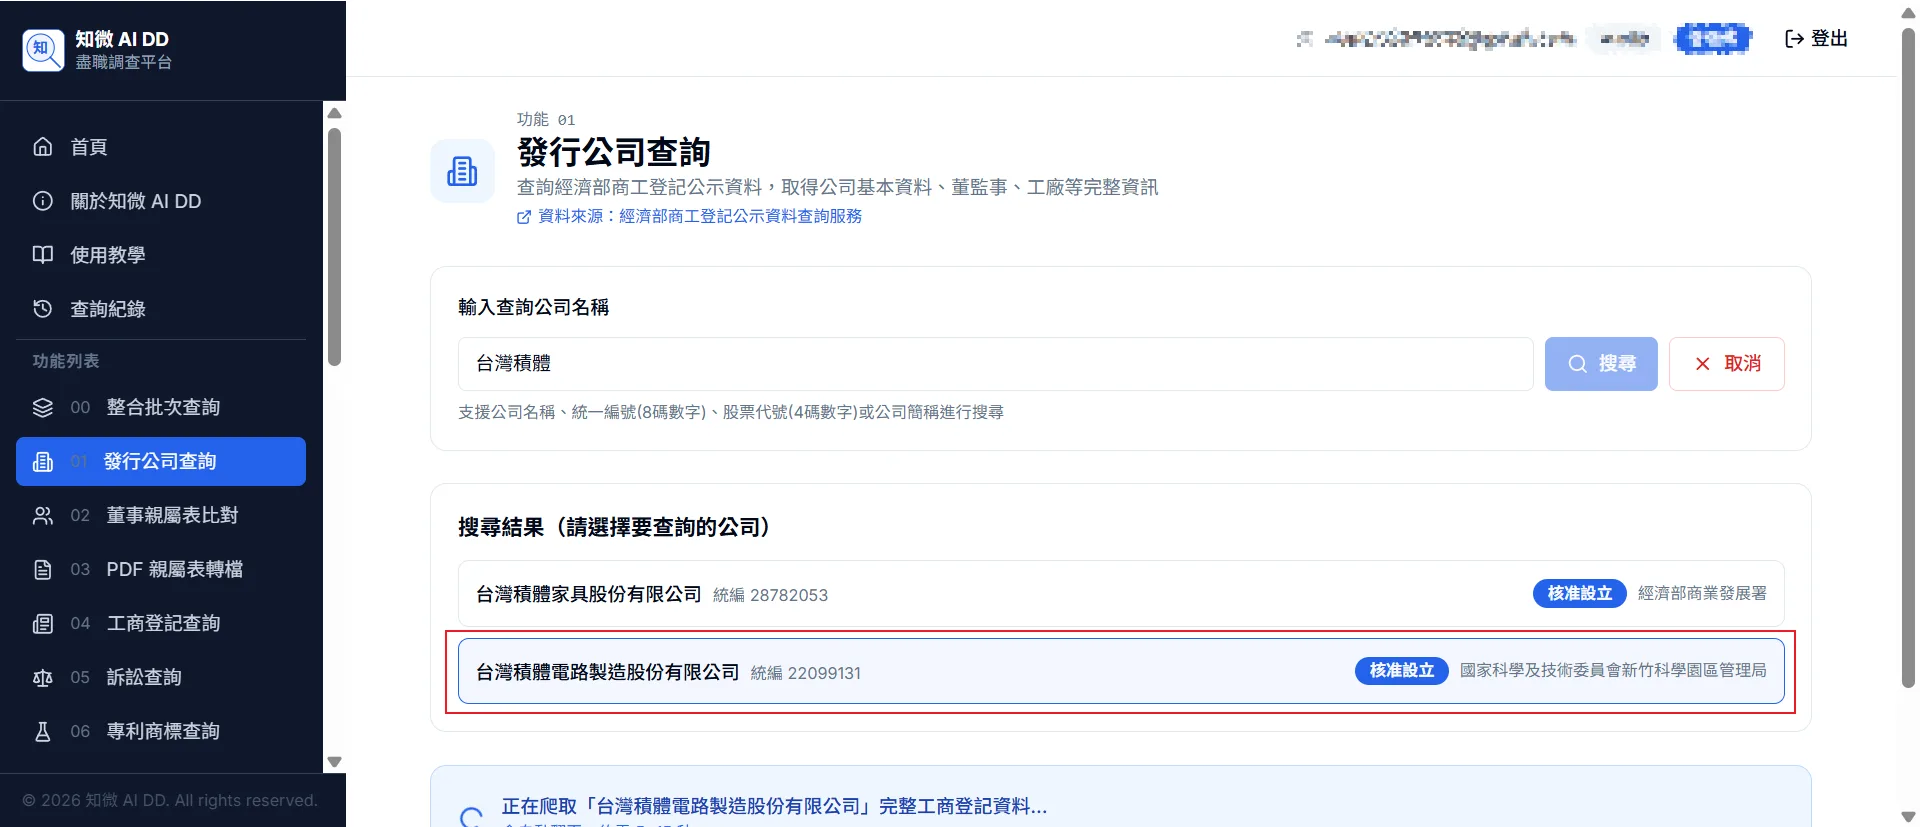Click the layers icon beside 整合批次查詢
Screen dimensions: 1920x827
click(42, 407)
